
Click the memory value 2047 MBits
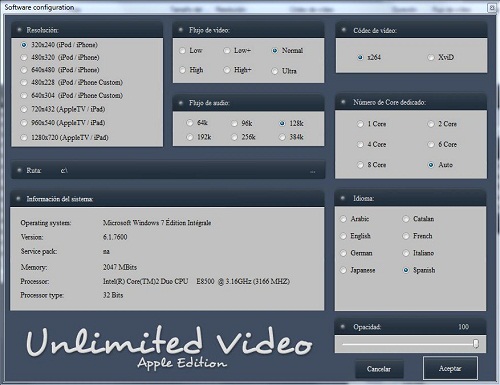click(x=120, y=267)
